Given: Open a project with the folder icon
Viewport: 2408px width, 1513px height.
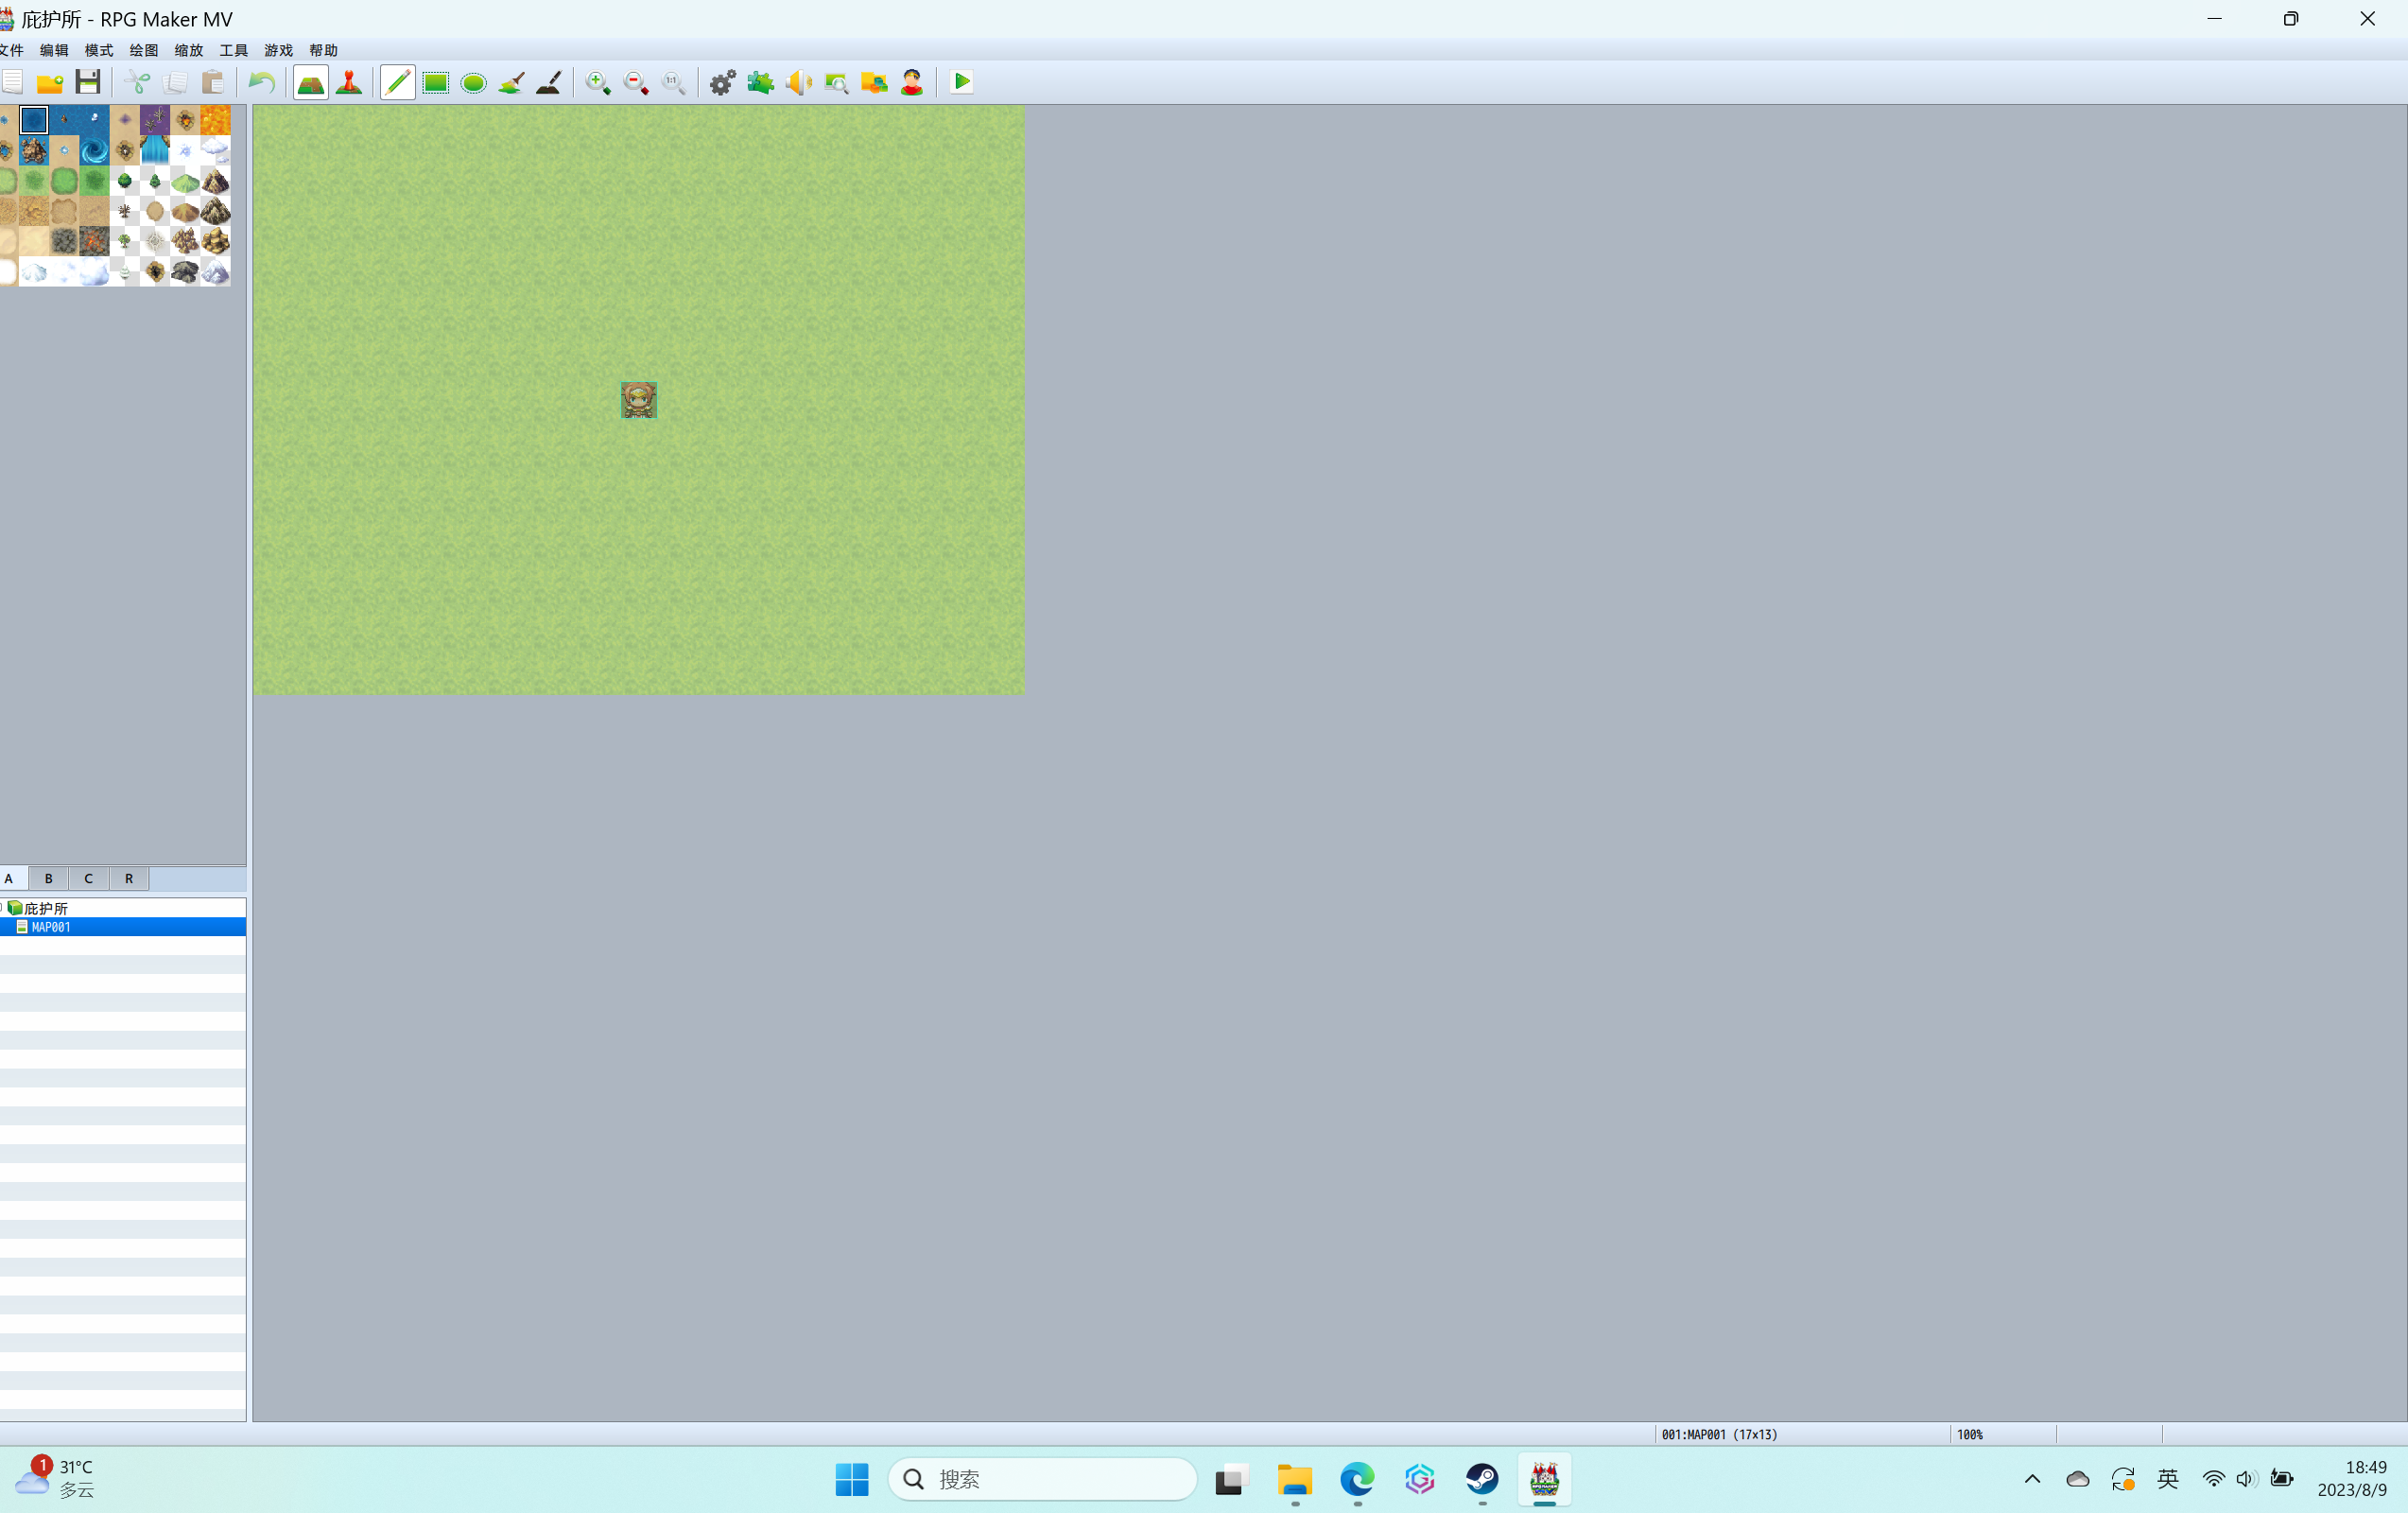Looking at the screenshot, I should click(x=49, y=83).
